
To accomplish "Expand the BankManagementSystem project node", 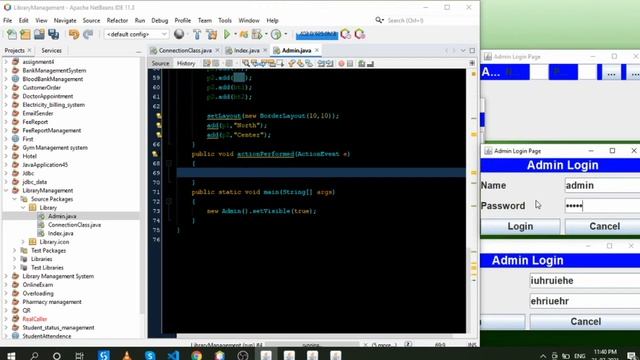I will coord(6,70).
